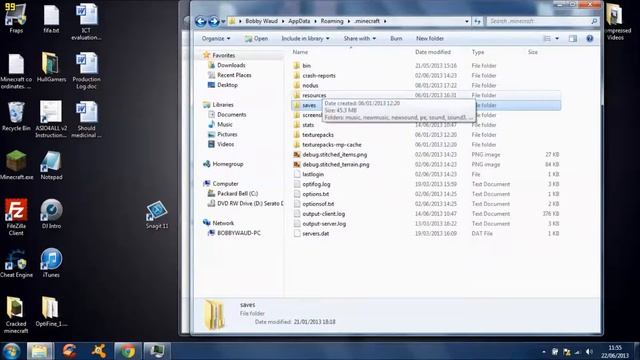Open the OptiFine_1 archive icon
Viewport: 640px width, 360px height.
[51, 312]
